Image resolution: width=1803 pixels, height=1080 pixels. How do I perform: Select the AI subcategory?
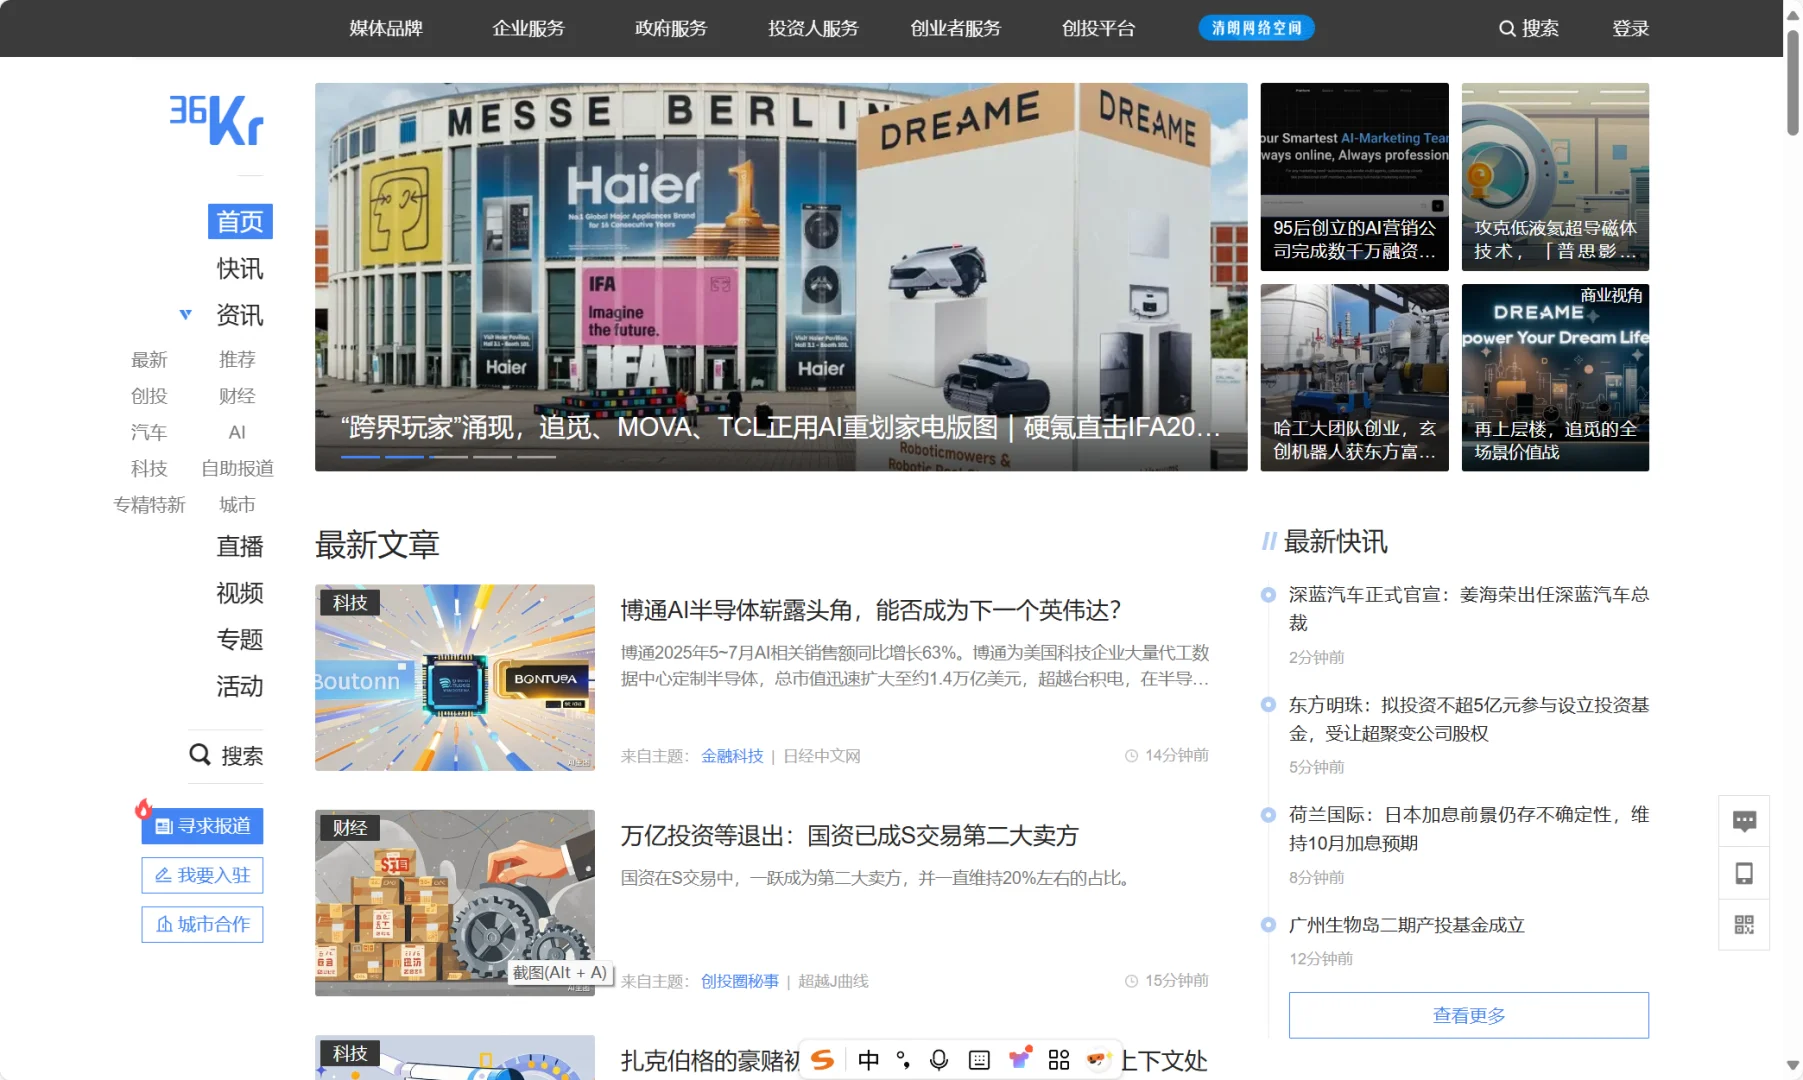[237, 432]
